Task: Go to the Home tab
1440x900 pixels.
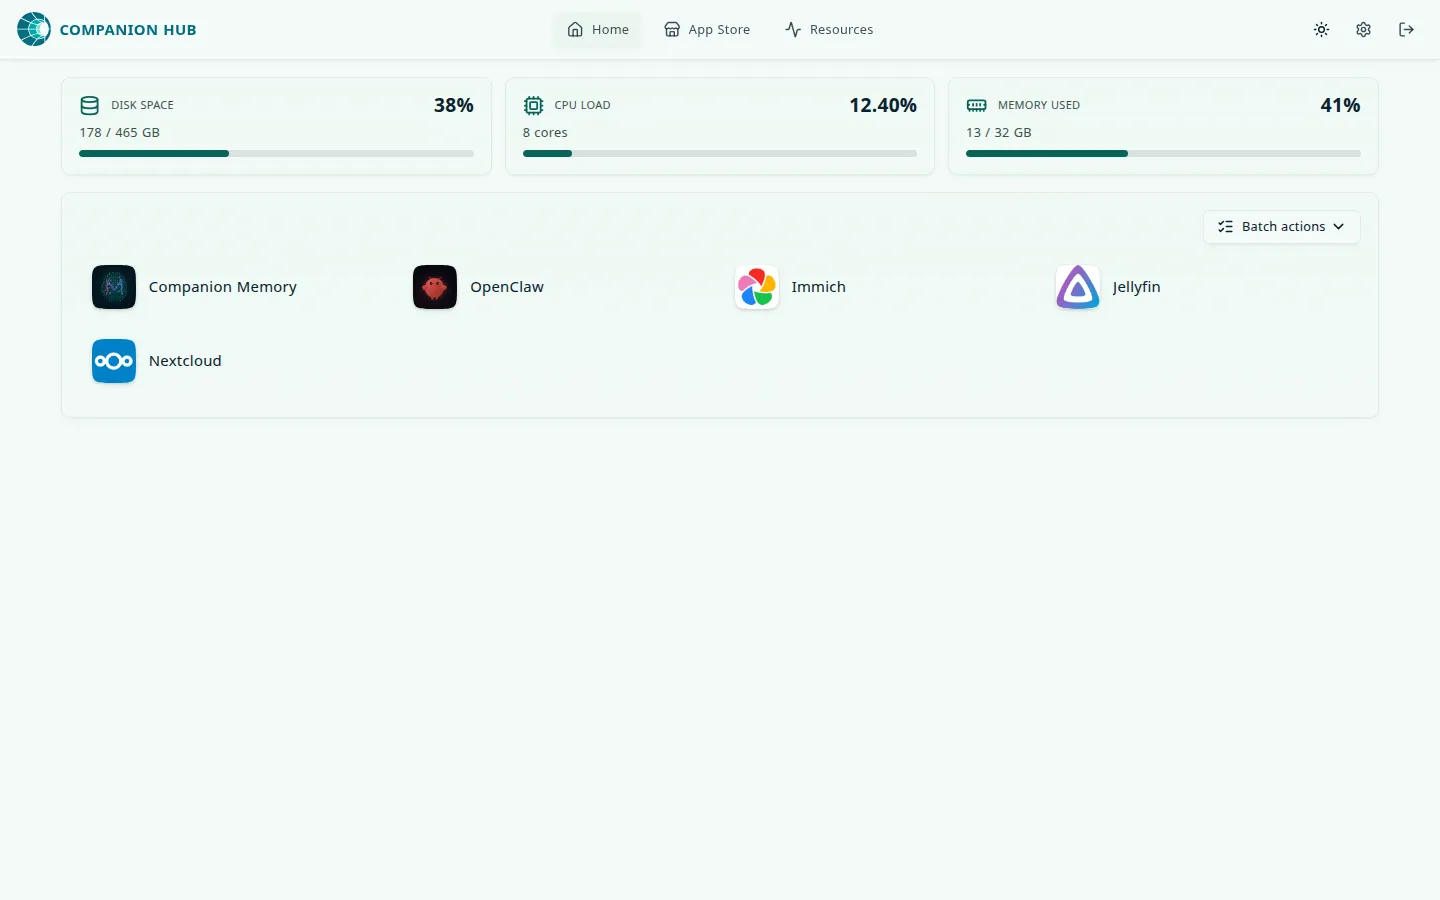Action: tap(598, 30)
